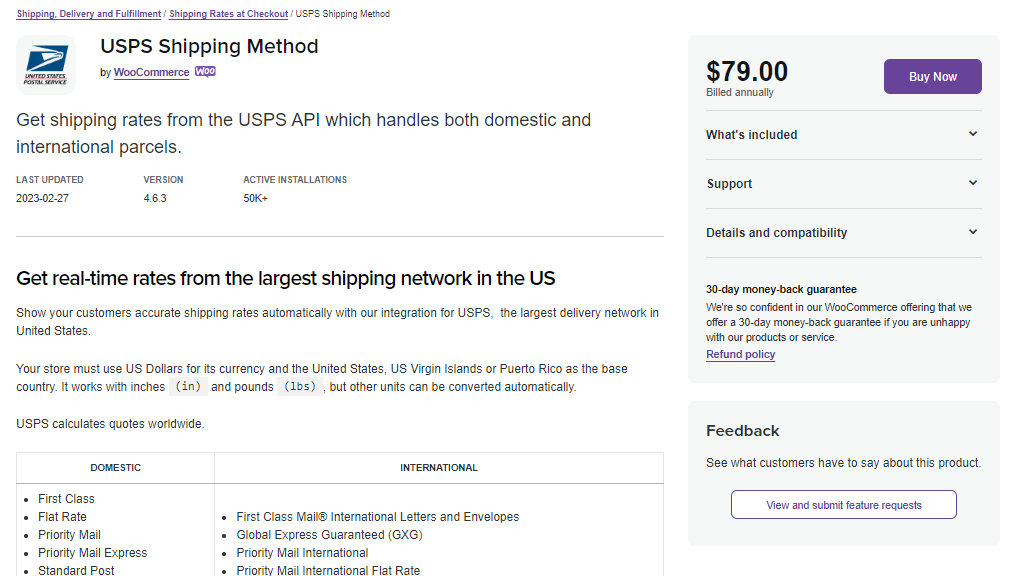
Task: Switch to the DOMESTIC column header
Action: tap(115, 467)
